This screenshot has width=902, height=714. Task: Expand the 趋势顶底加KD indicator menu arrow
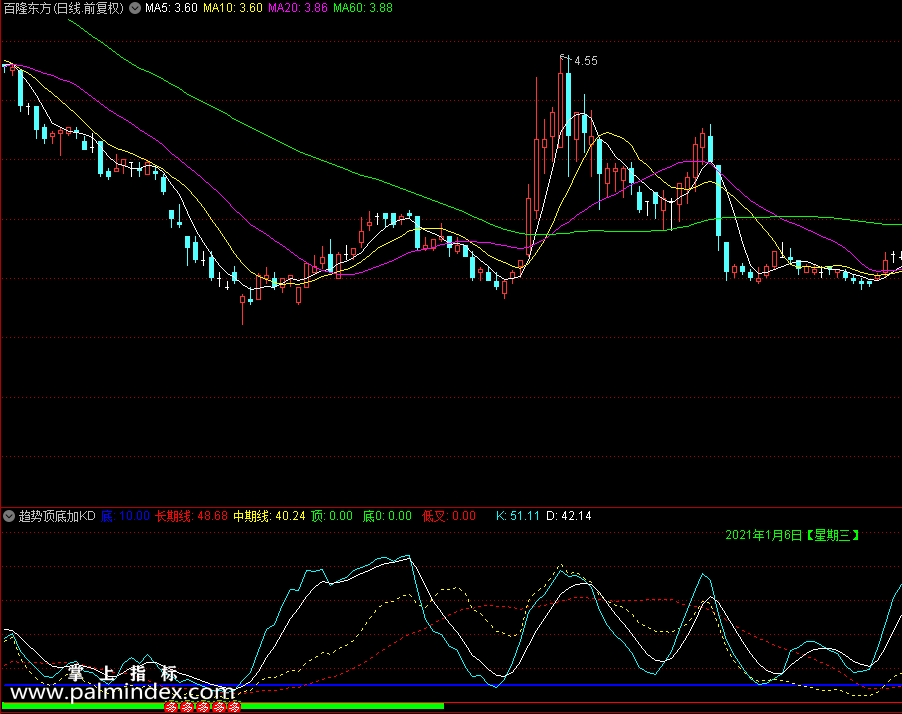click(x=9, y=516)
